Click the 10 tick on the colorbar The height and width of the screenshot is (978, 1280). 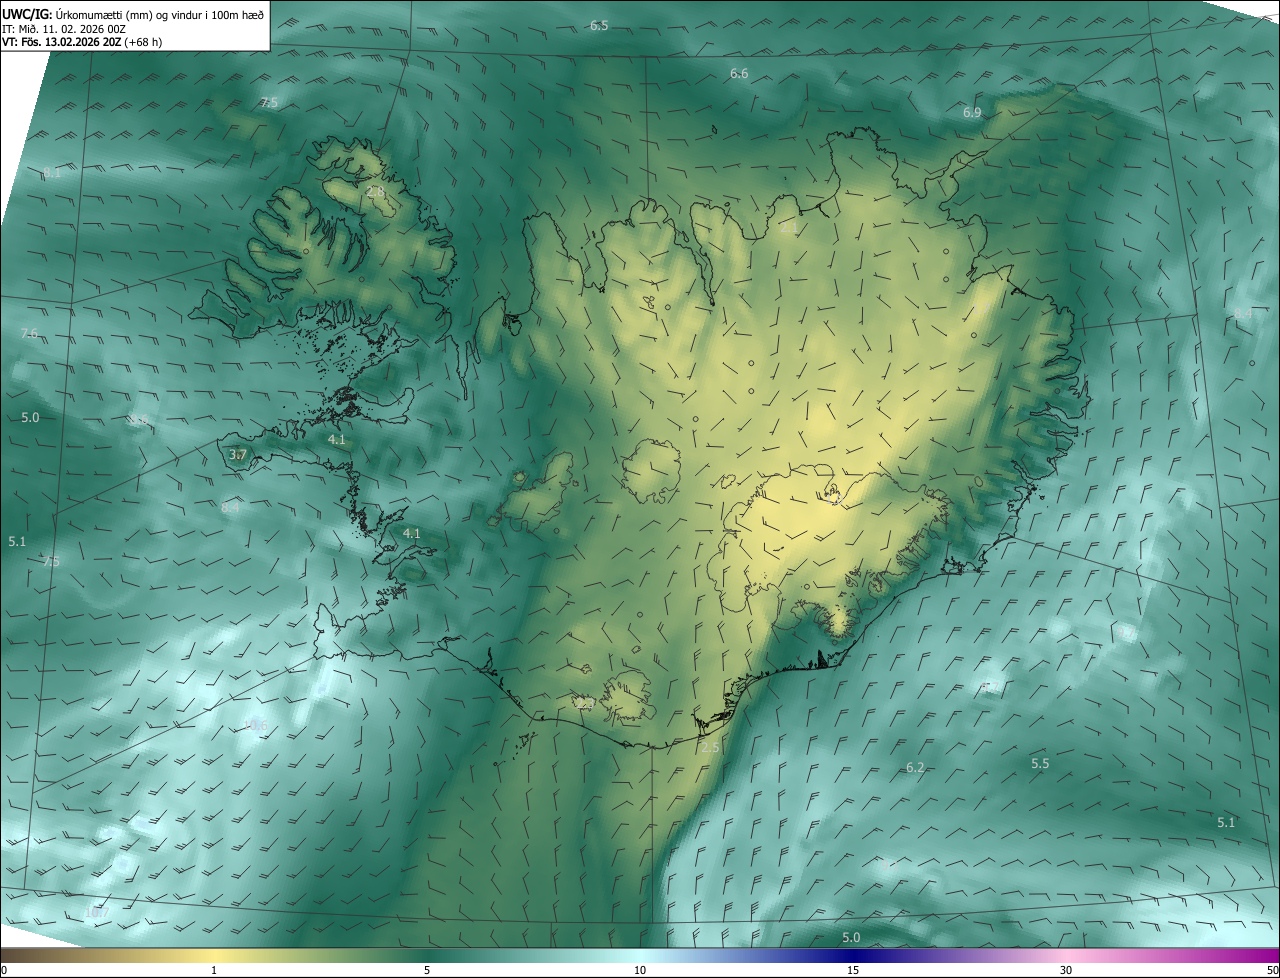(640, 970)
